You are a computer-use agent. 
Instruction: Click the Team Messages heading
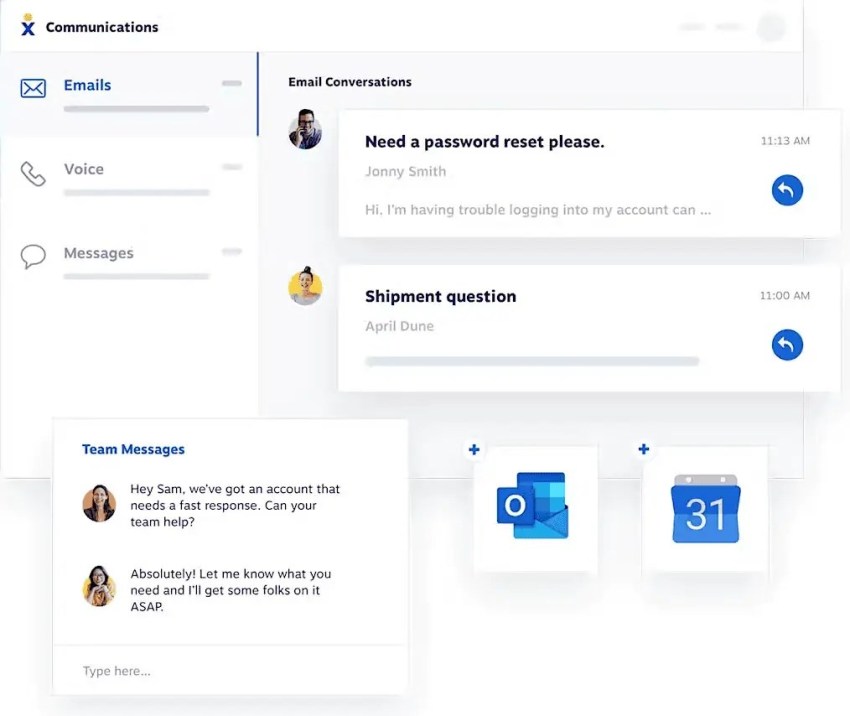coord(133,449)
